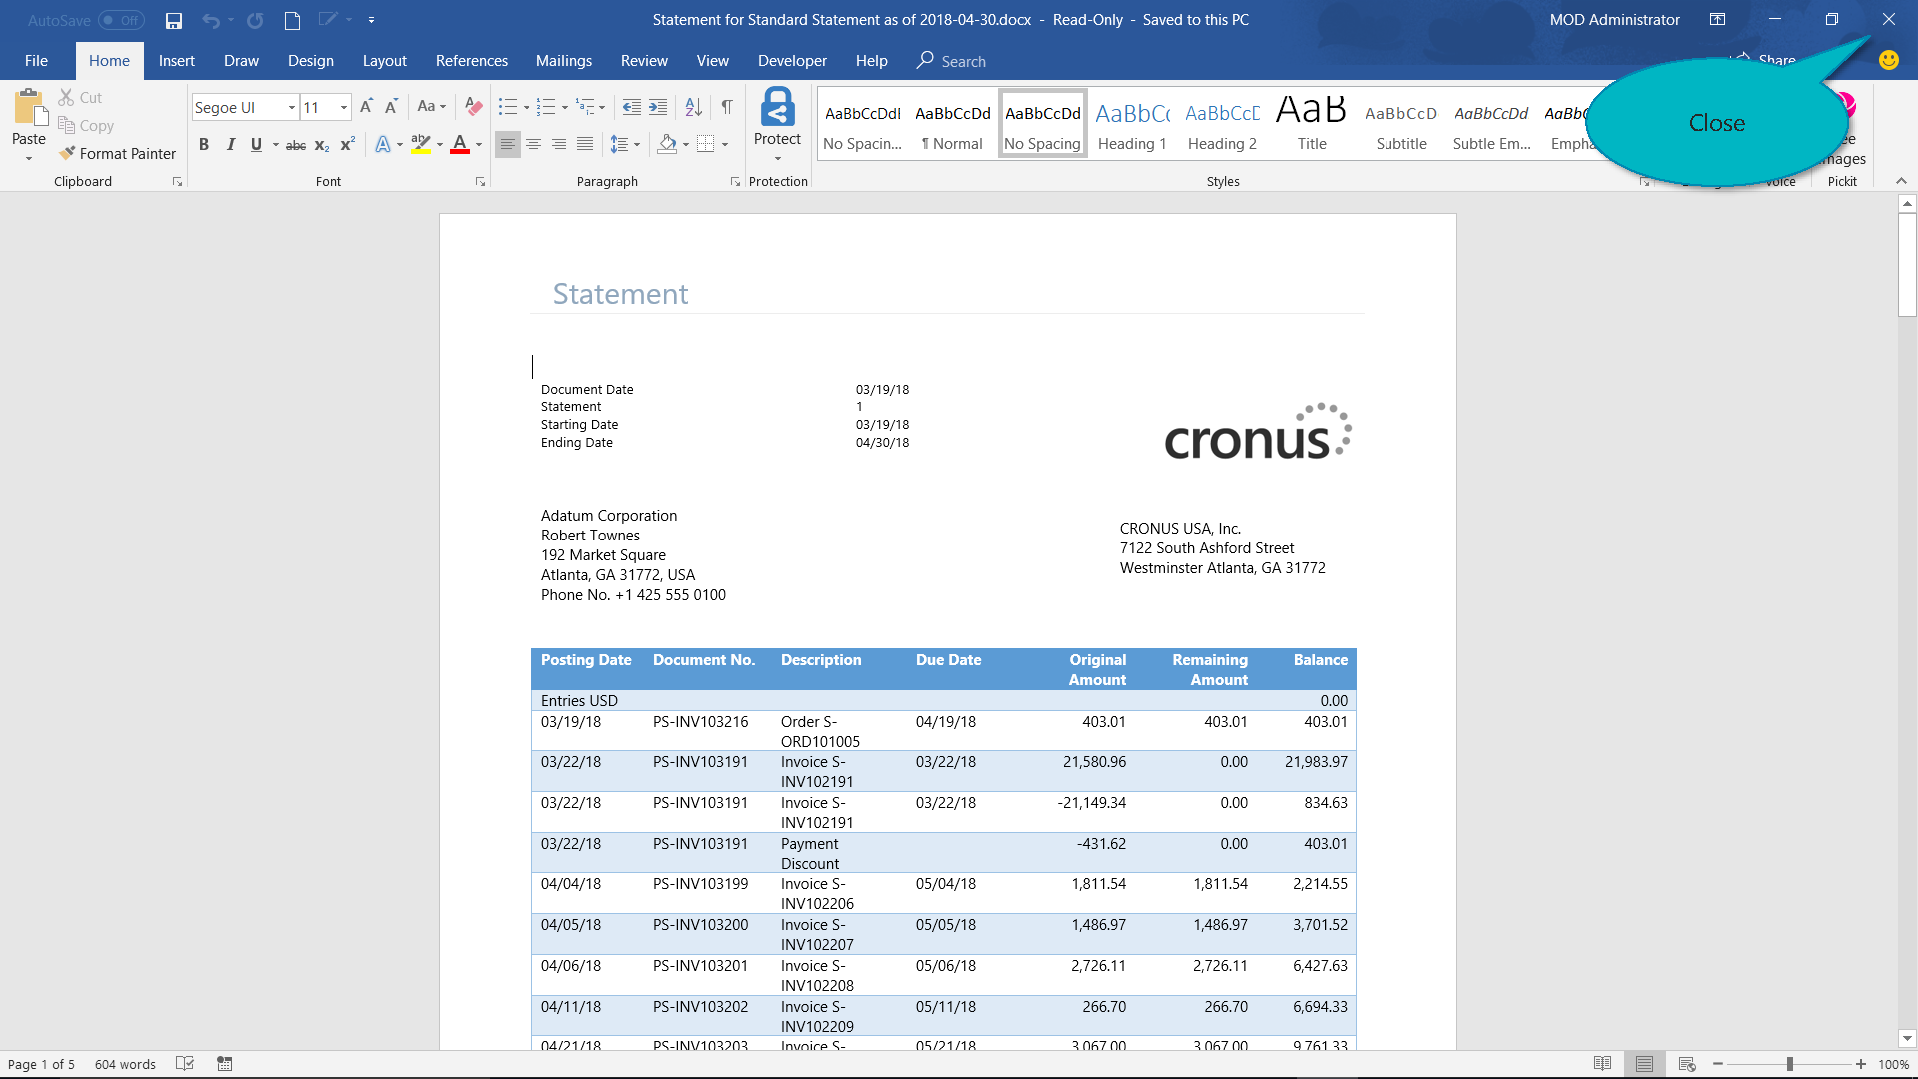Open the References ribbon tab
Image resolution: width=1918 pixels, height=1079 pixels.
click(471, 61)
